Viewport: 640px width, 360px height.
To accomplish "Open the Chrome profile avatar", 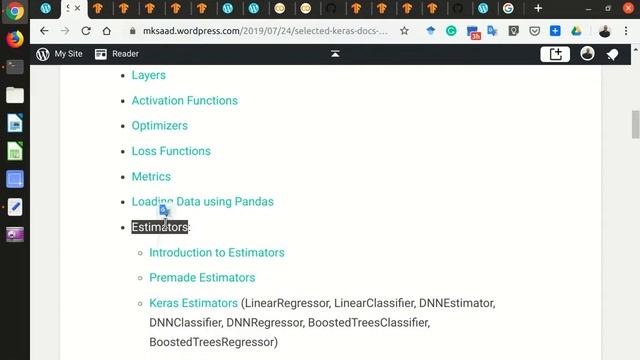I will [x=604, y=31].
